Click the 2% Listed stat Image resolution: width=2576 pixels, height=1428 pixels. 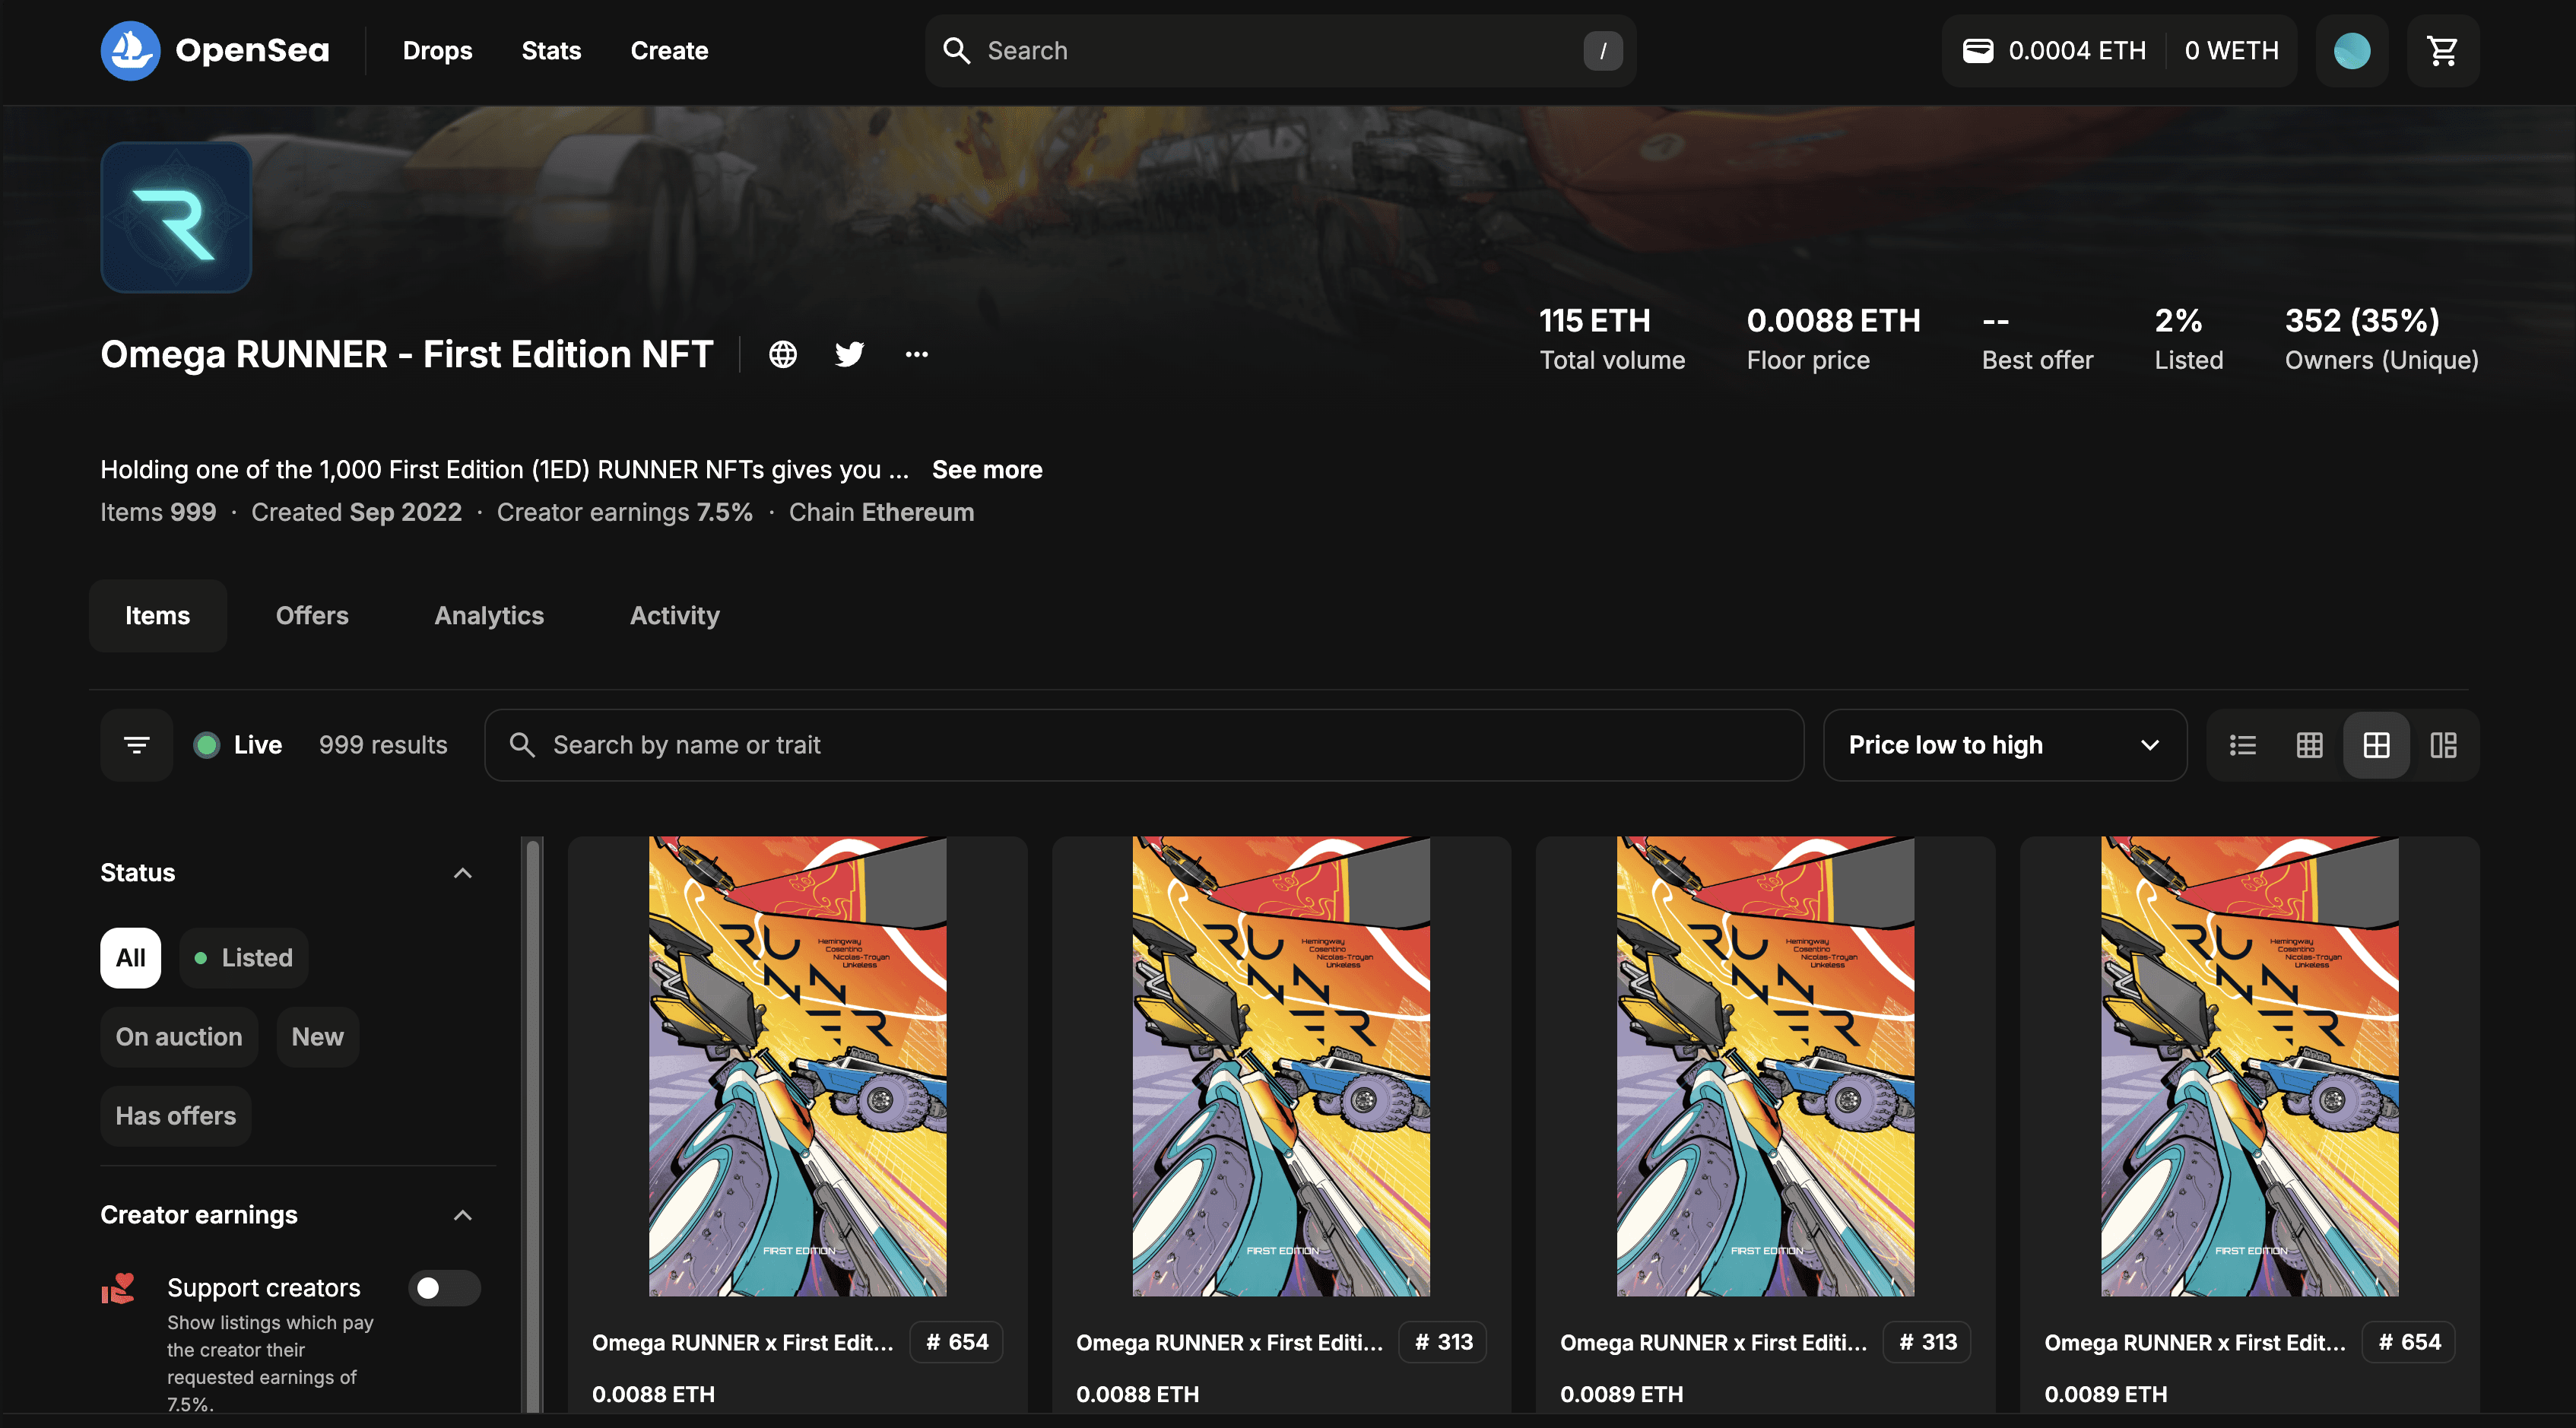point(2188,339)
